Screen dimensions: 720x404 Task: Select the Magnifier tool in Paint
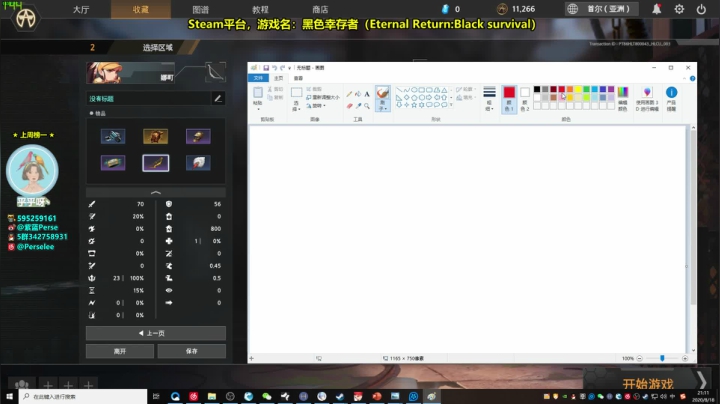367,106
